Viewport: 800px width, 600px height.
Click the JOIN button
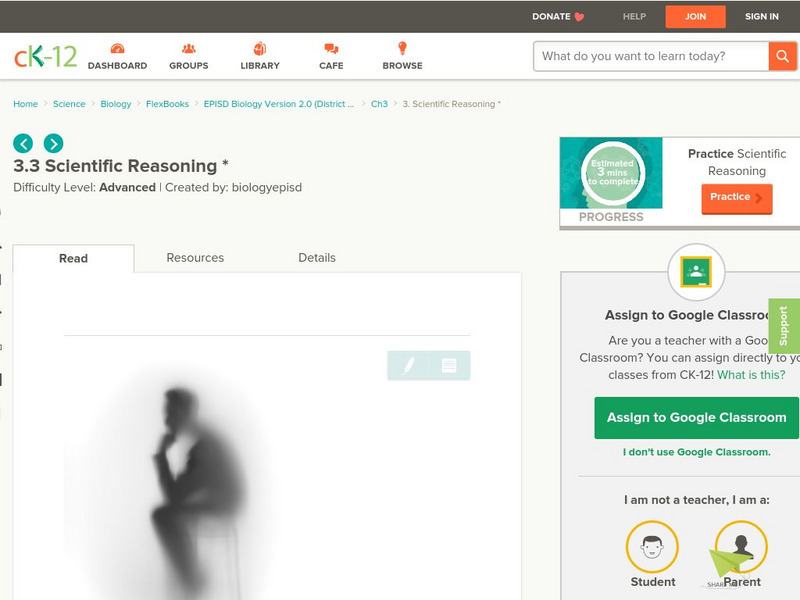[695, 17]
